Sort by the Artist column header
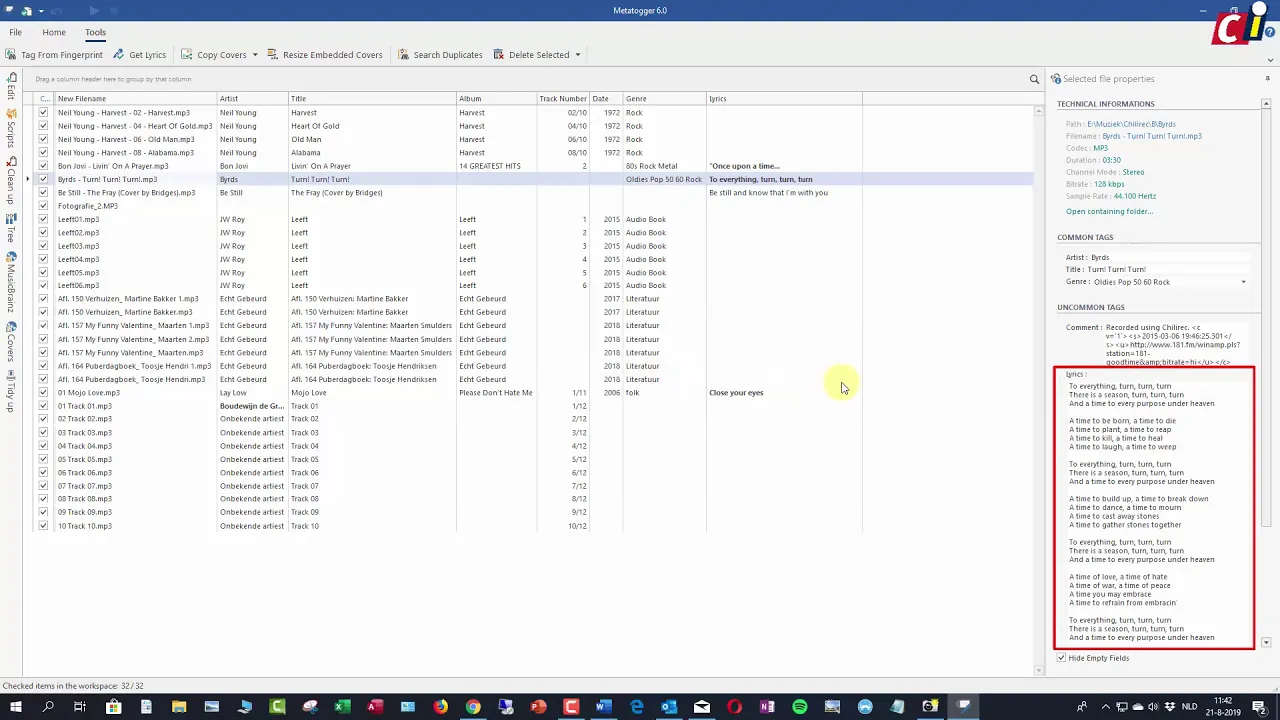This screenshot has width=1280, height=720. (253, 99)
